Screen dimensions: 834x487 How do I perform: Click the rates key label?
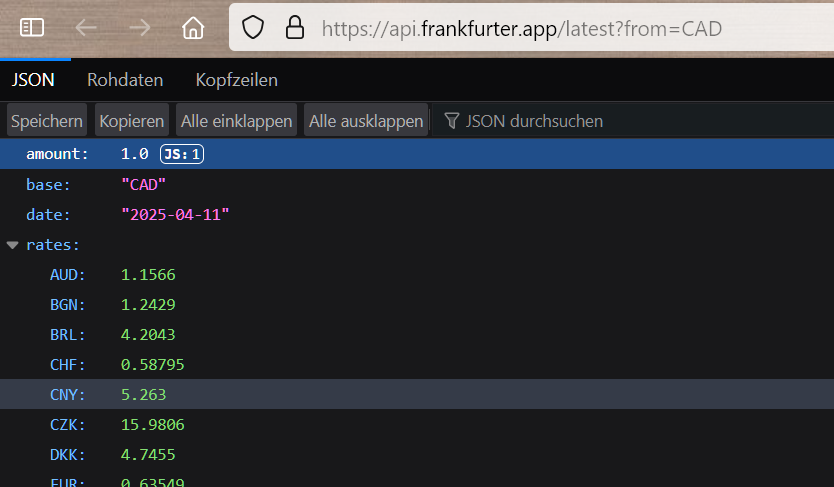click(53, 245)
